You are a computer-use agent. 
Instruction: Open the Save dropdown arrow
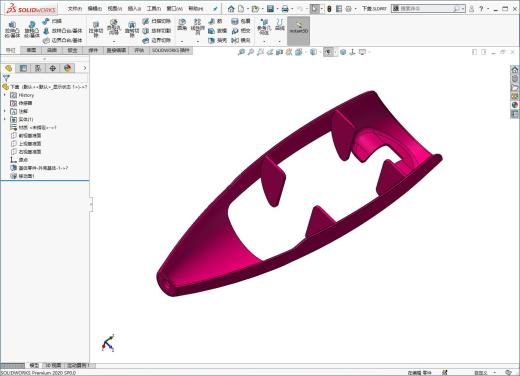pos(277,9)
